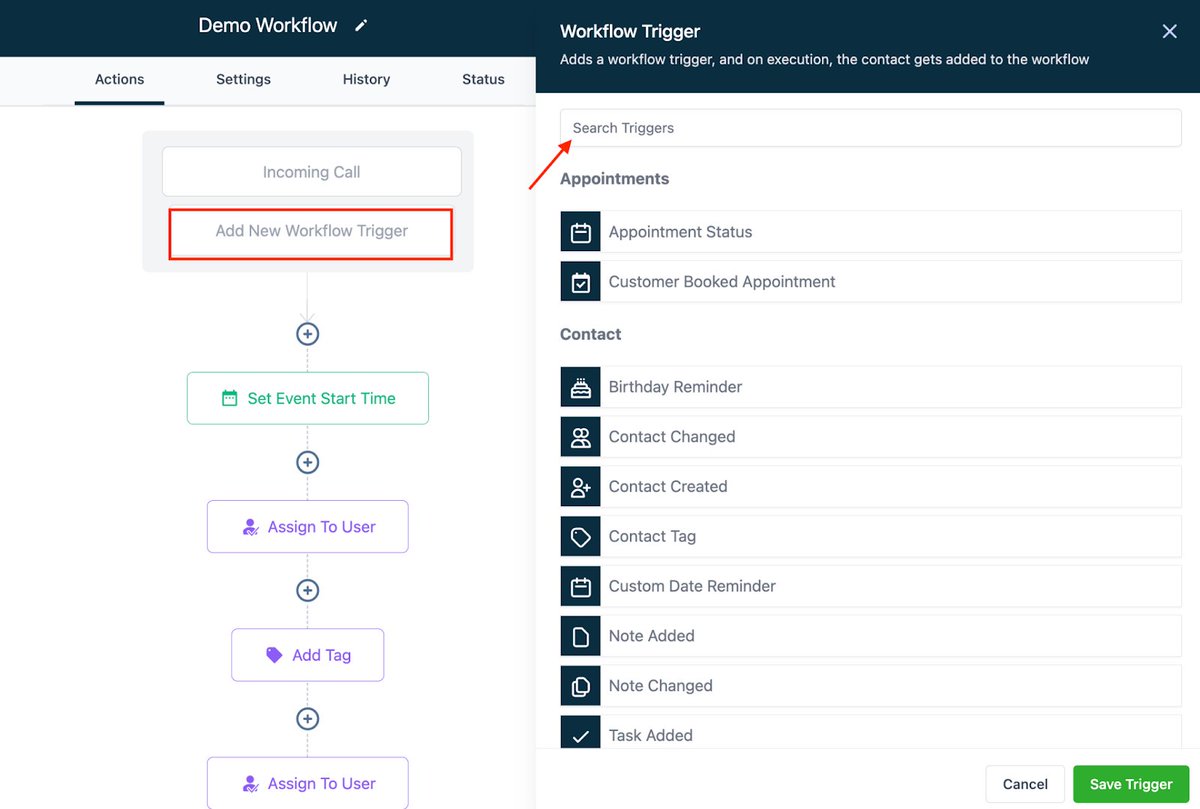Viewport: 1200px width, 809px height.
Task: Click plus icon below Set Event Start Time
Action: pos(308,462)
